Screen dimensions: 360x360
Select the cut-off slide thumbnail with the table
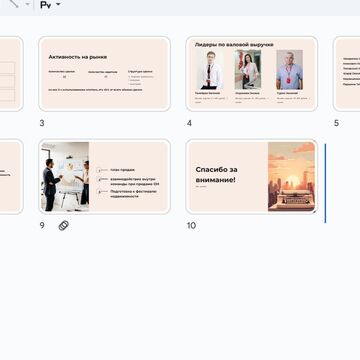(11, 74)
